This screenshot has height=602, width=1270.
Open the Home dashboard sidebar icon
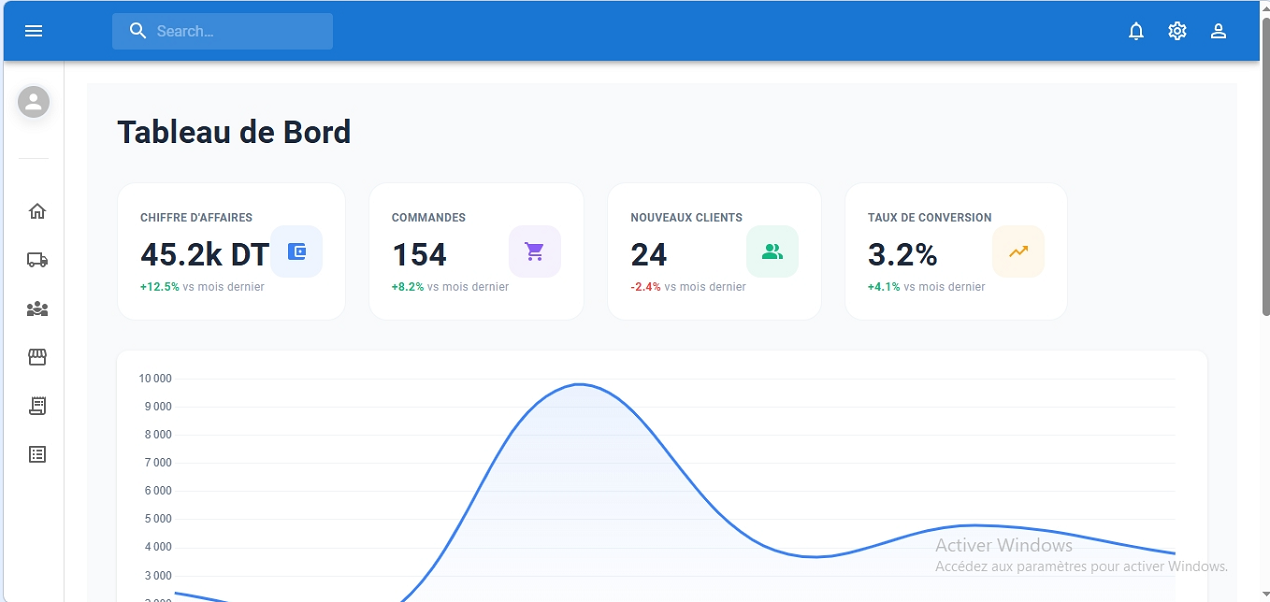(x=37, y=211)
